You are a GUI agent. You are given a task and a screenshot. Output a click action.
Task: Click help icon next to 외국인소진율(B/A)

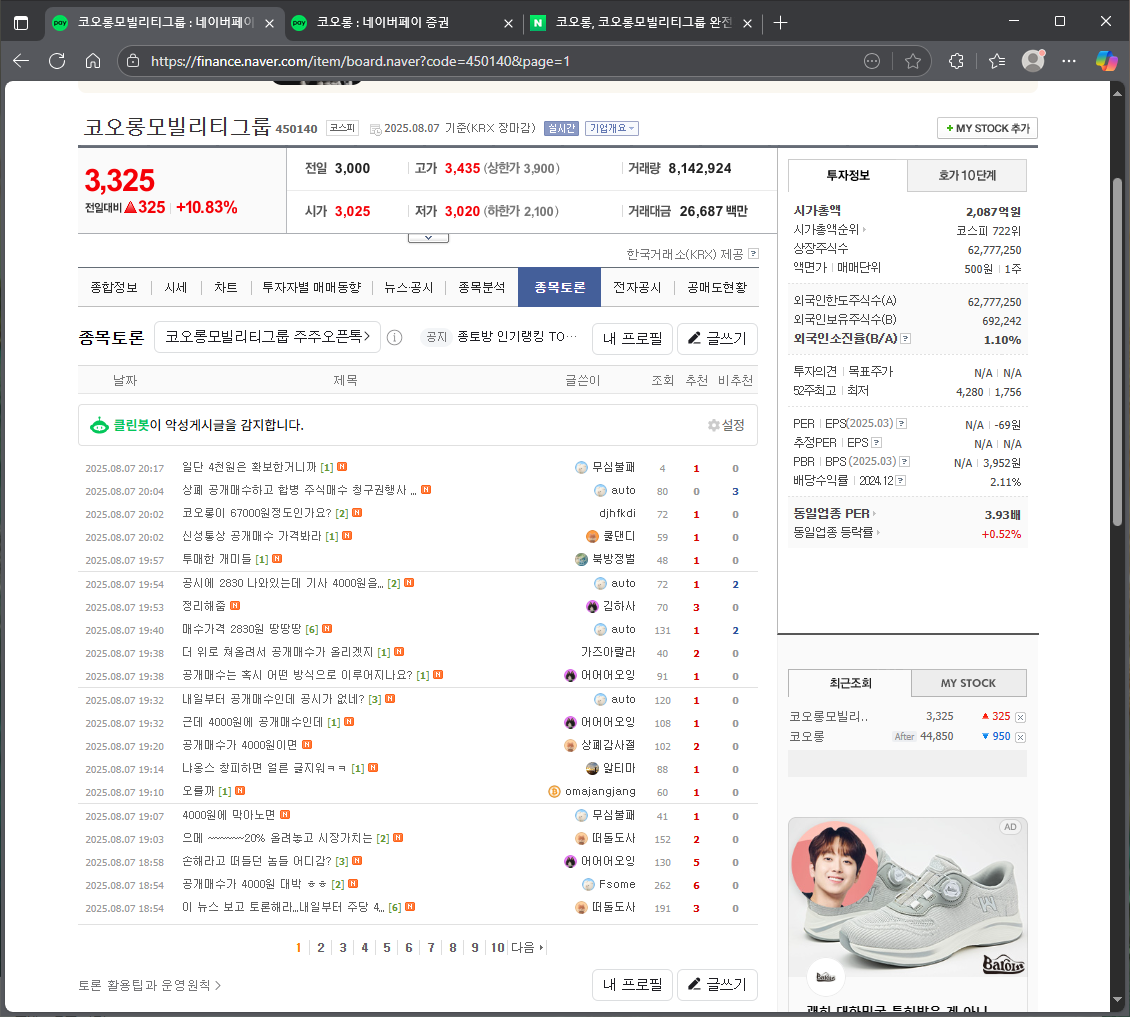tap(906, 339)
